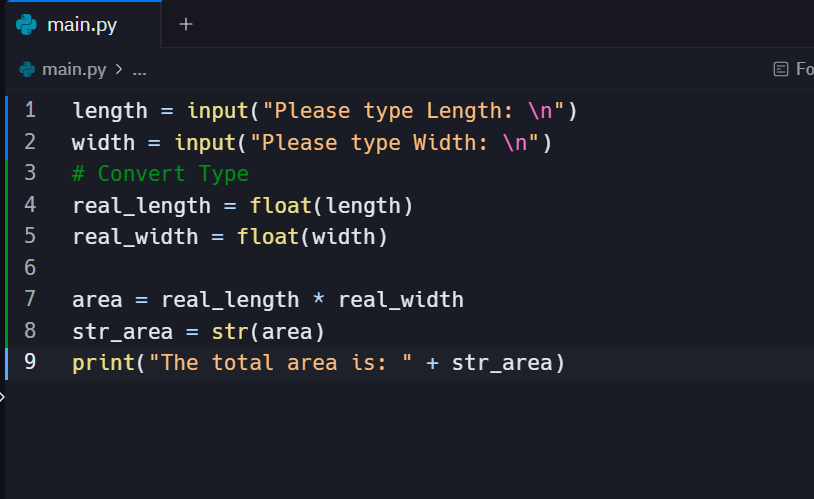
Task: Click line number 1 in gutter
Action: click(x=30, y=110)
